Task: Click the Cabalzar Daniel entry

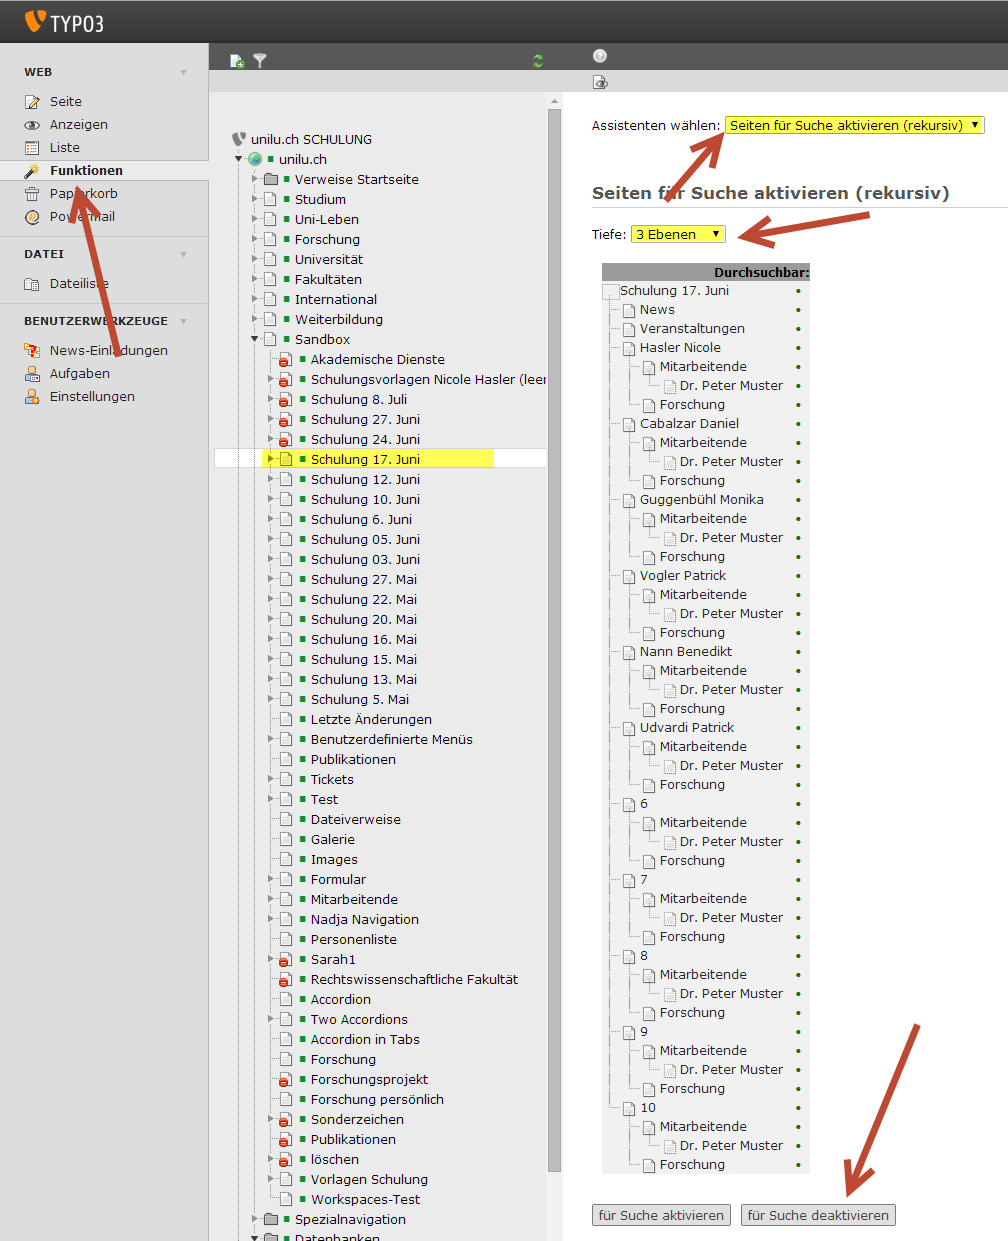Action: click(x=690, y=424)
